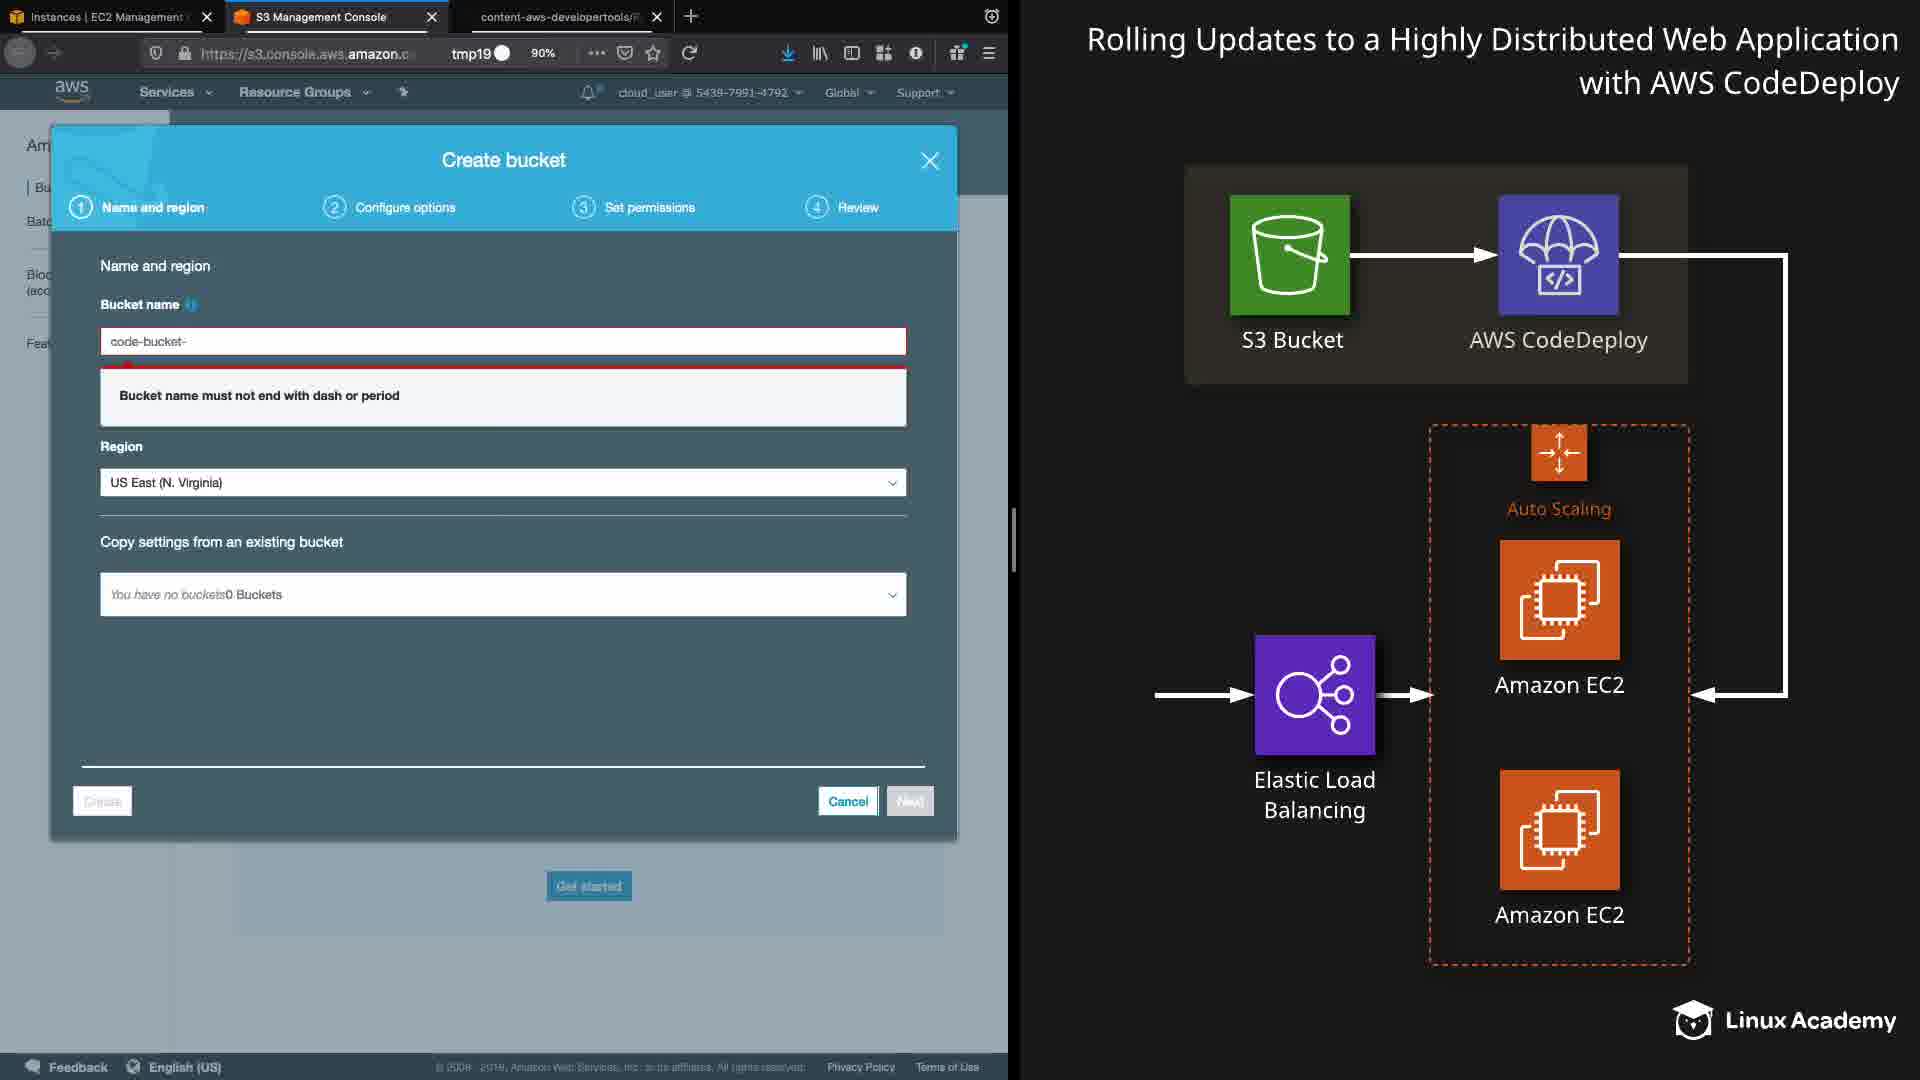
Task: Click Bucket name info icon
Action: (191, 305)
